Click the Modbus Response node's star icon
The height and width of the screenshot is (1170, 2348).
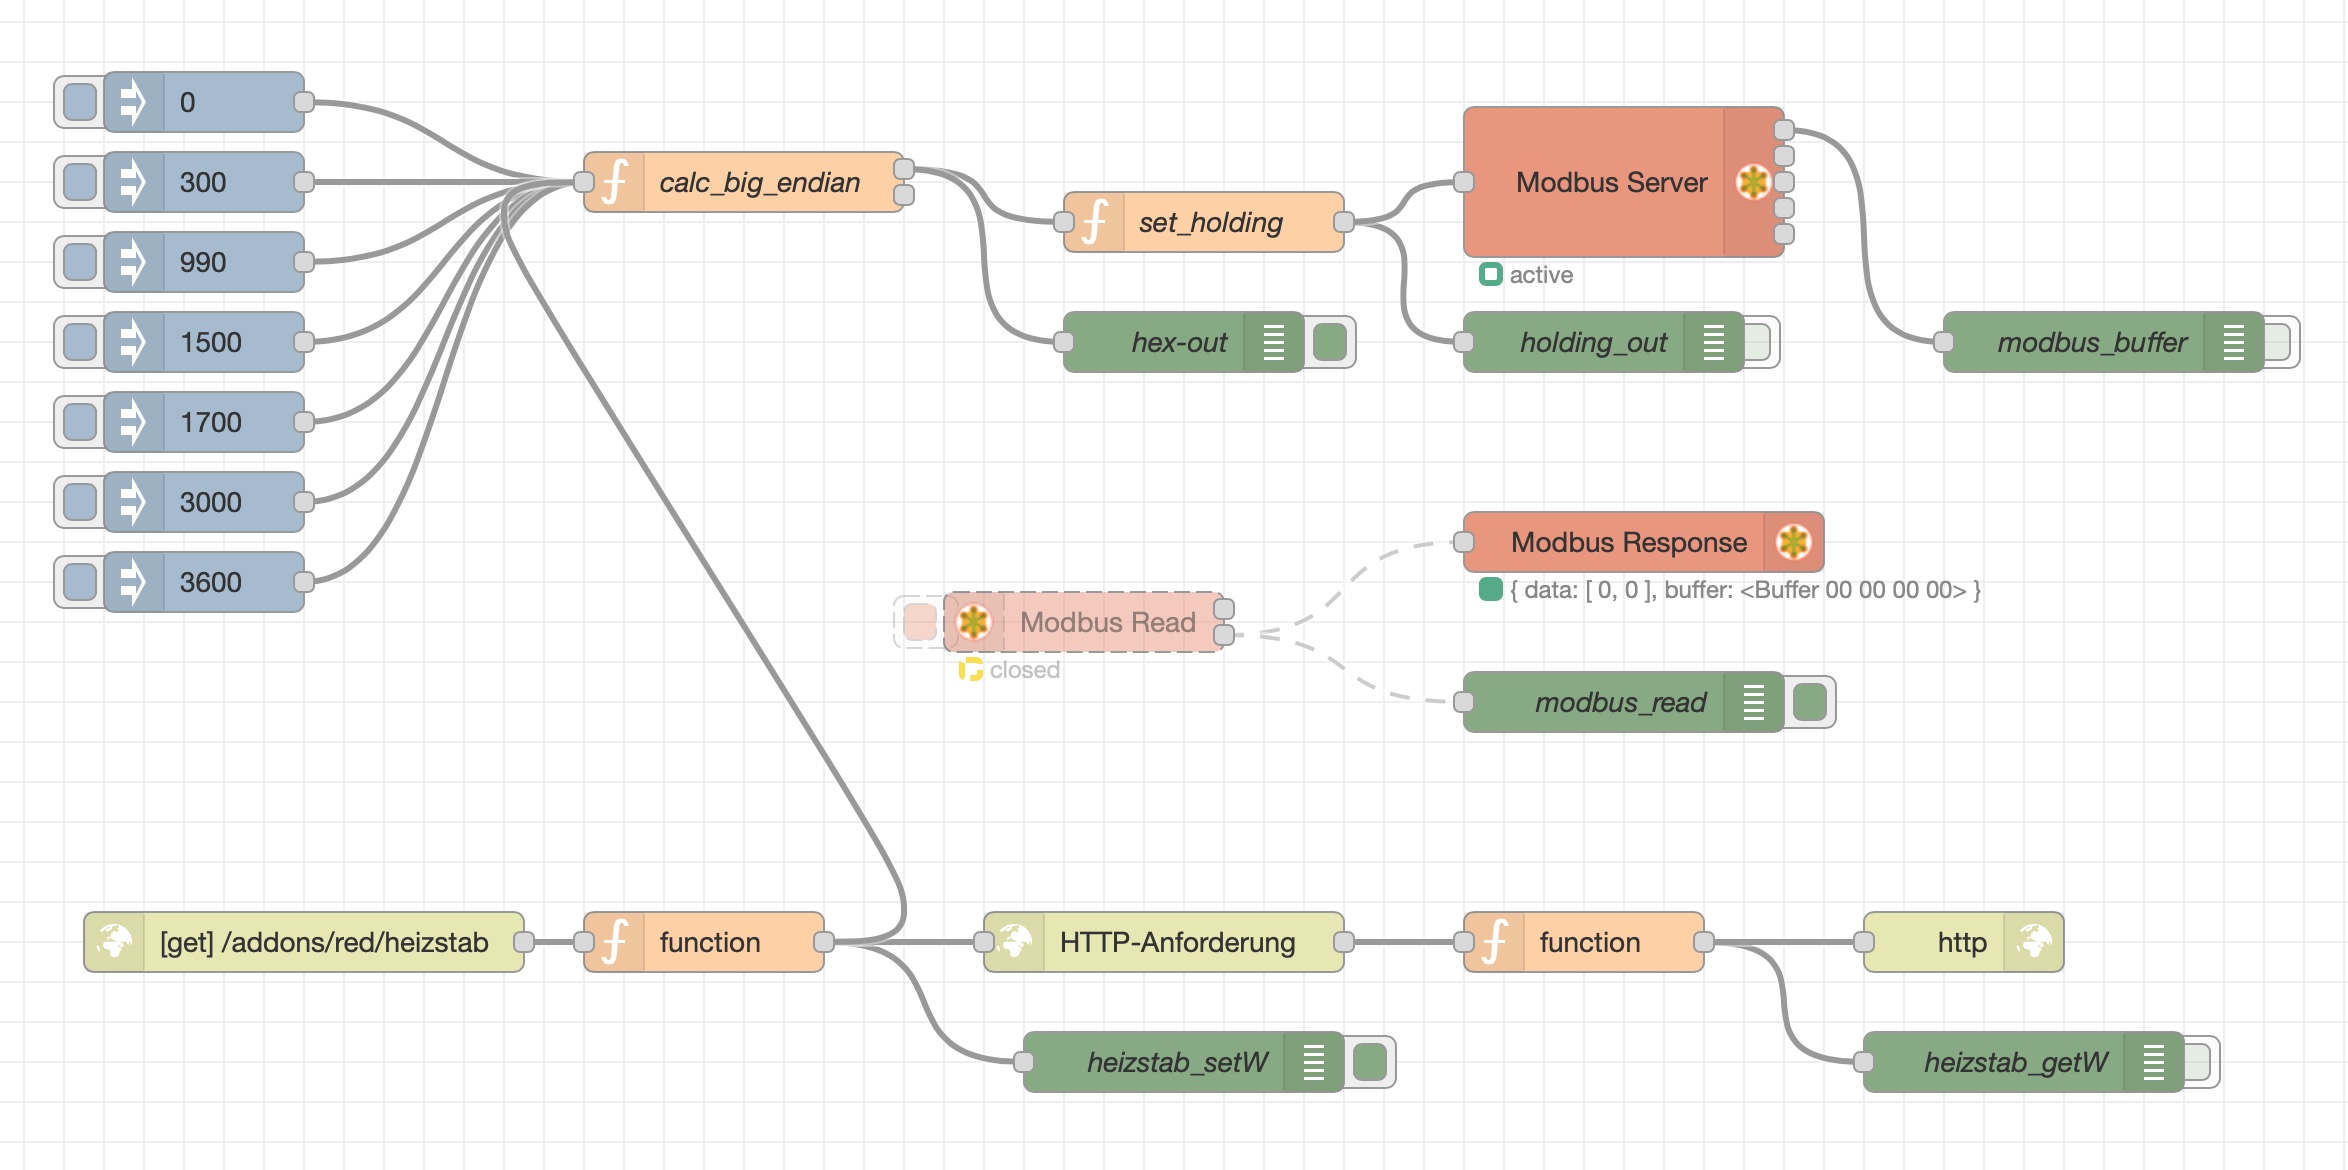pos(1793,542)
